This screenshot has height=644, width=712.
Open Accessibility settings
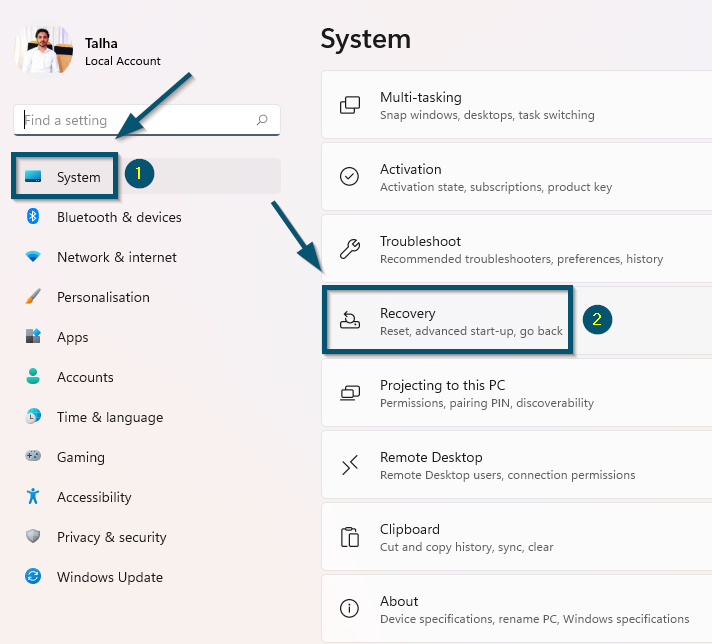click(147, 497)
